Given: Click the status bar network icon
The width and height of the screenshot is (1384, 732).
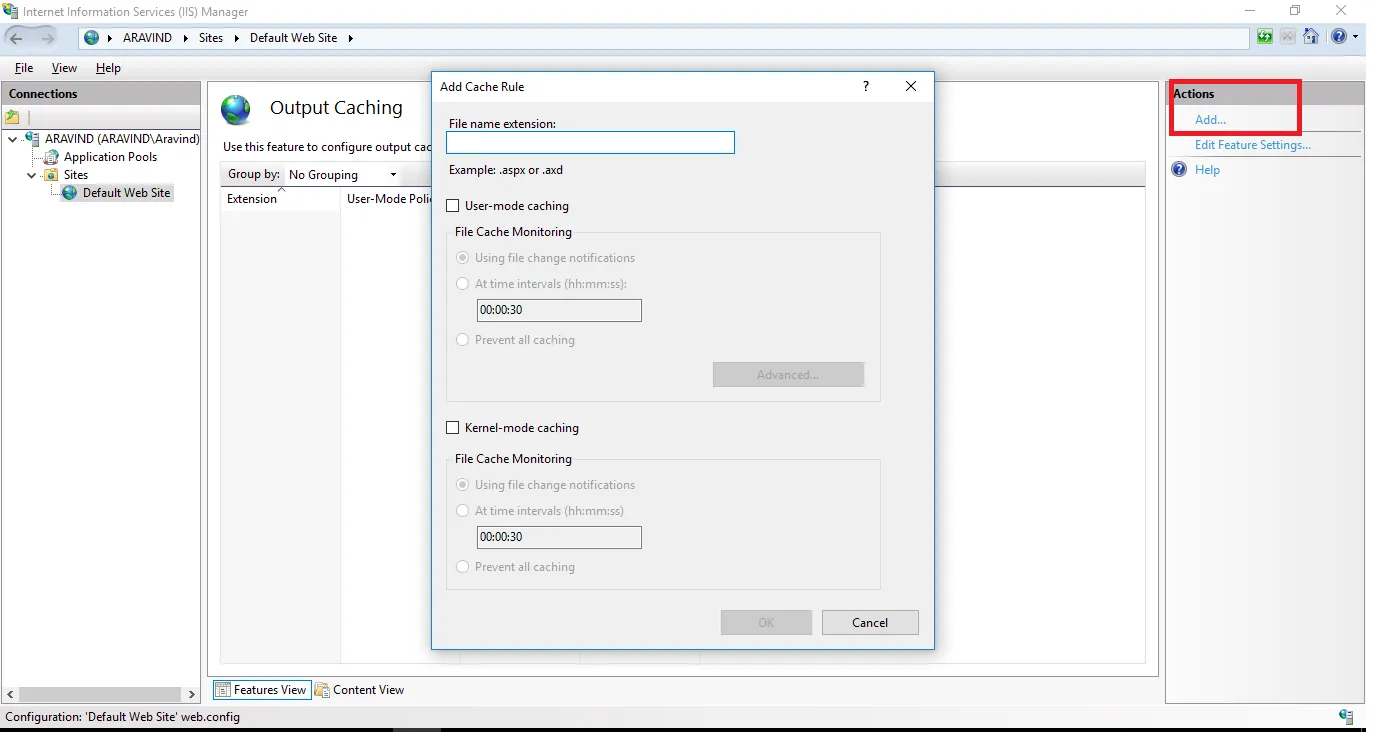Looking at the screenshot, I should click(1346, 717).
